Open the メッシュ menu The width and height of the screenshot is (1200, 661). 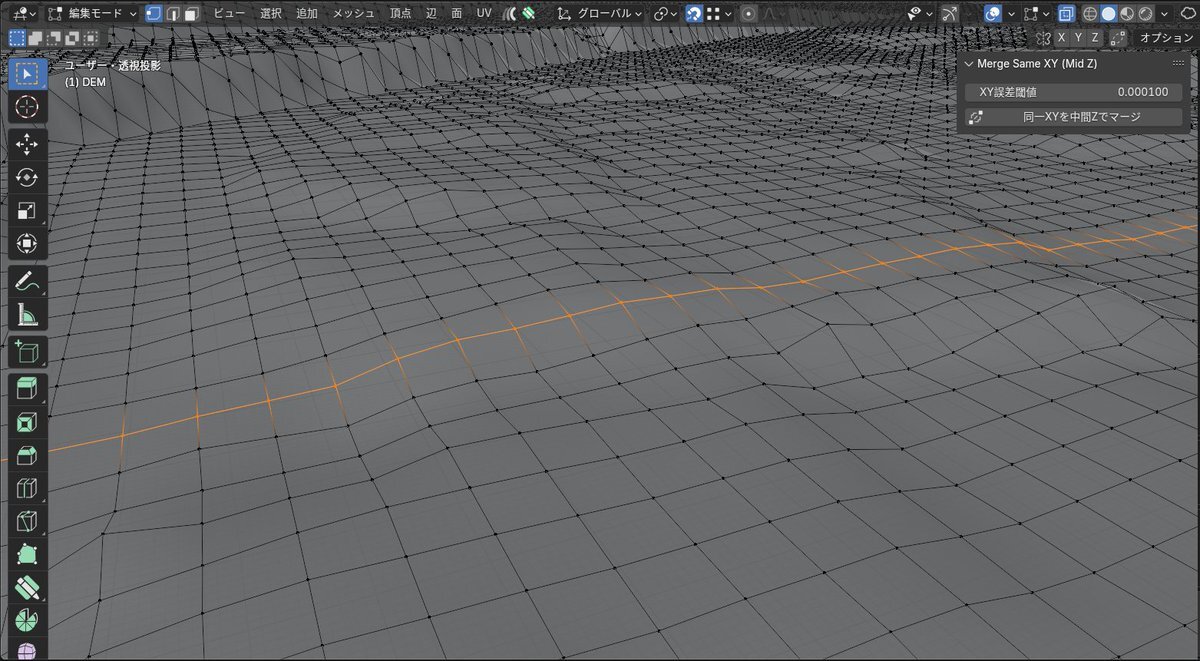point(354,14)
